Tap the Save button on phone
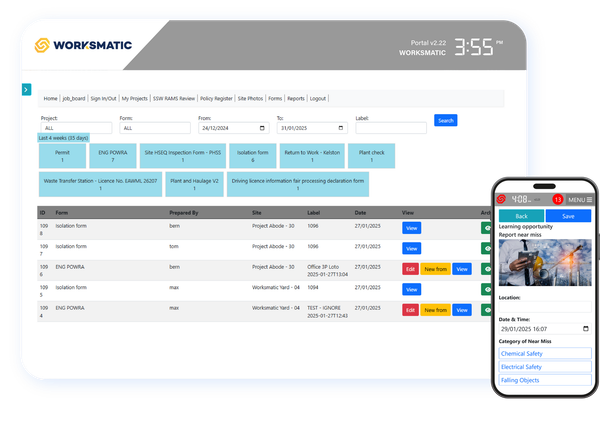This screenshot has height=426, width=600. click(x=568, y=216)
